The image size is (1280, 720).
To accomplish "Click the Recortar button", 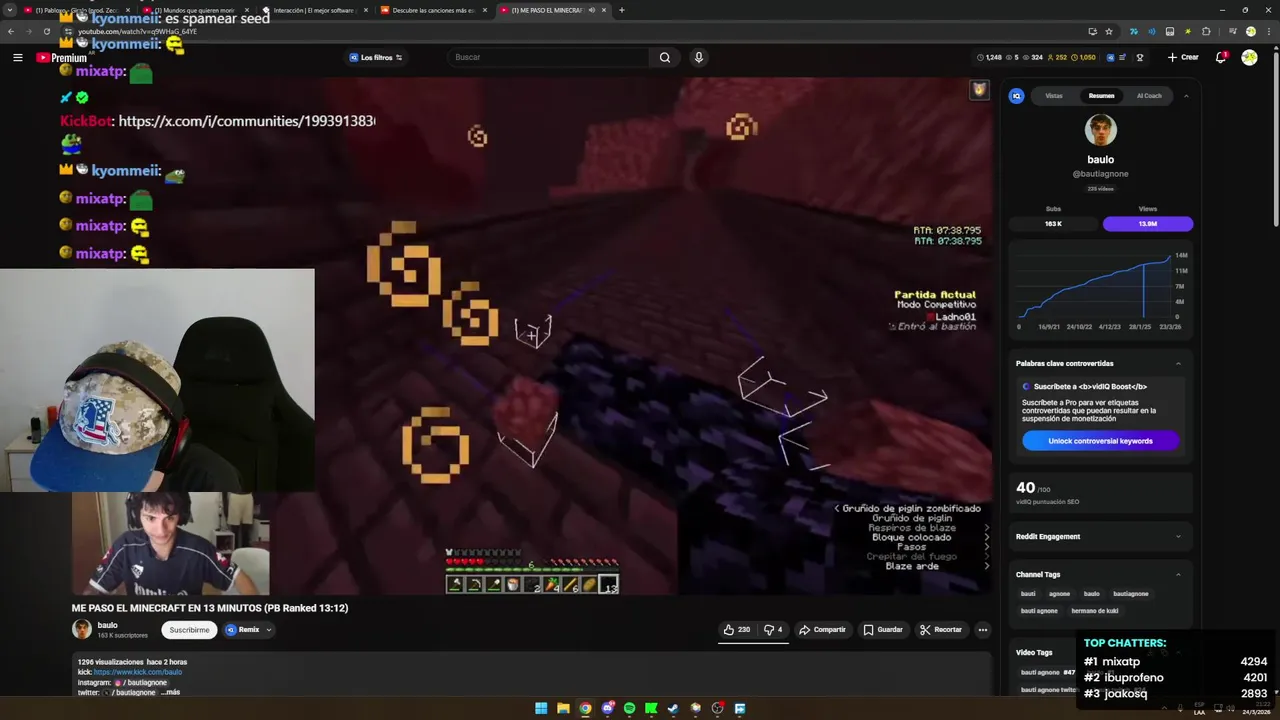I will 941,630.
